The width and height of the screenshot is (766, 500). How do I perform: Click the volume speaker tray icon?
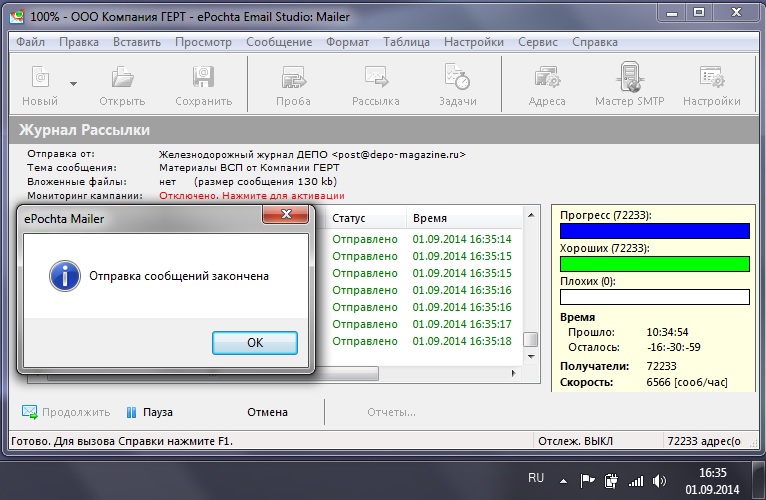(x=659, y=481)
